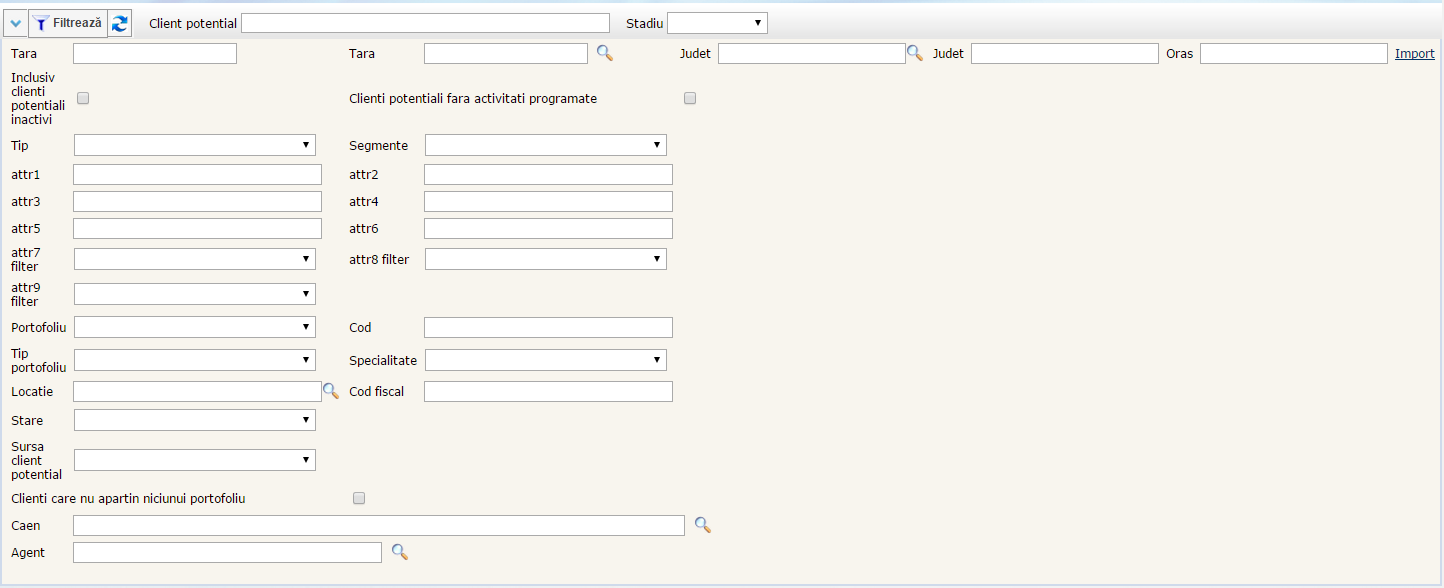This screenshot has height=588, width=1444.
Task: Click the Filtrează filter button
Action: [x=68, y=23]
